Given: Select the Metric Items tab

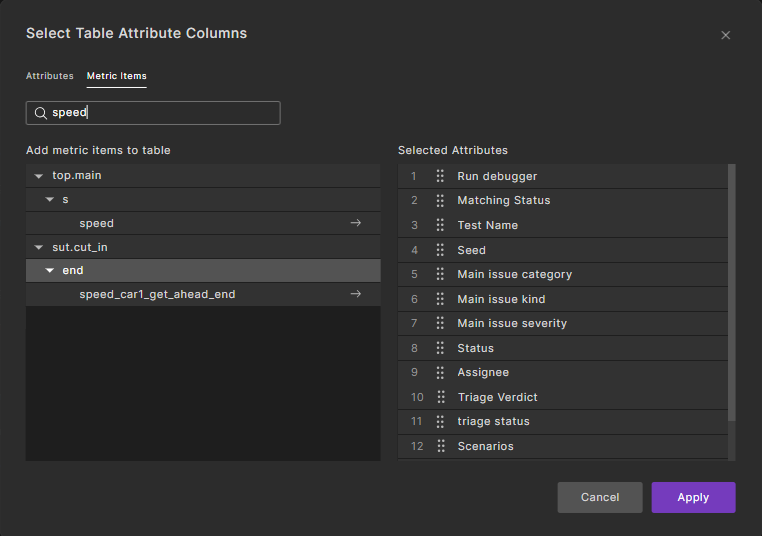Looking at the screenshot, I should 116,76.
